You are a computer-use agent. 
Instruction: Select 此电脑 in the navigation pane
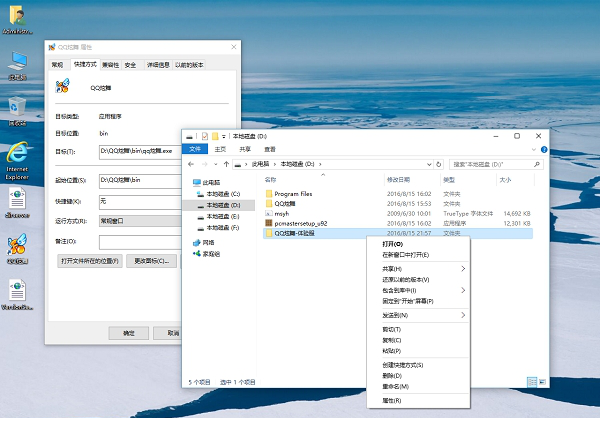(x=207, y=183)
